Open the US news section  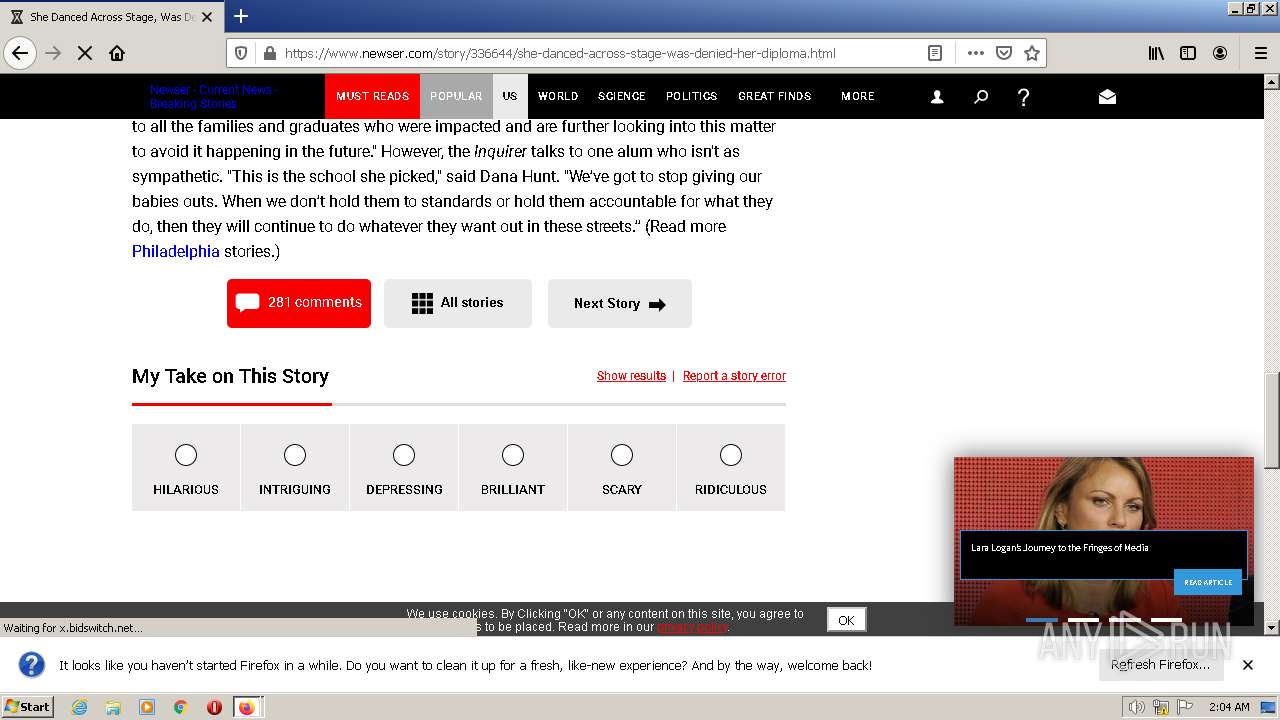pos(510,96)
